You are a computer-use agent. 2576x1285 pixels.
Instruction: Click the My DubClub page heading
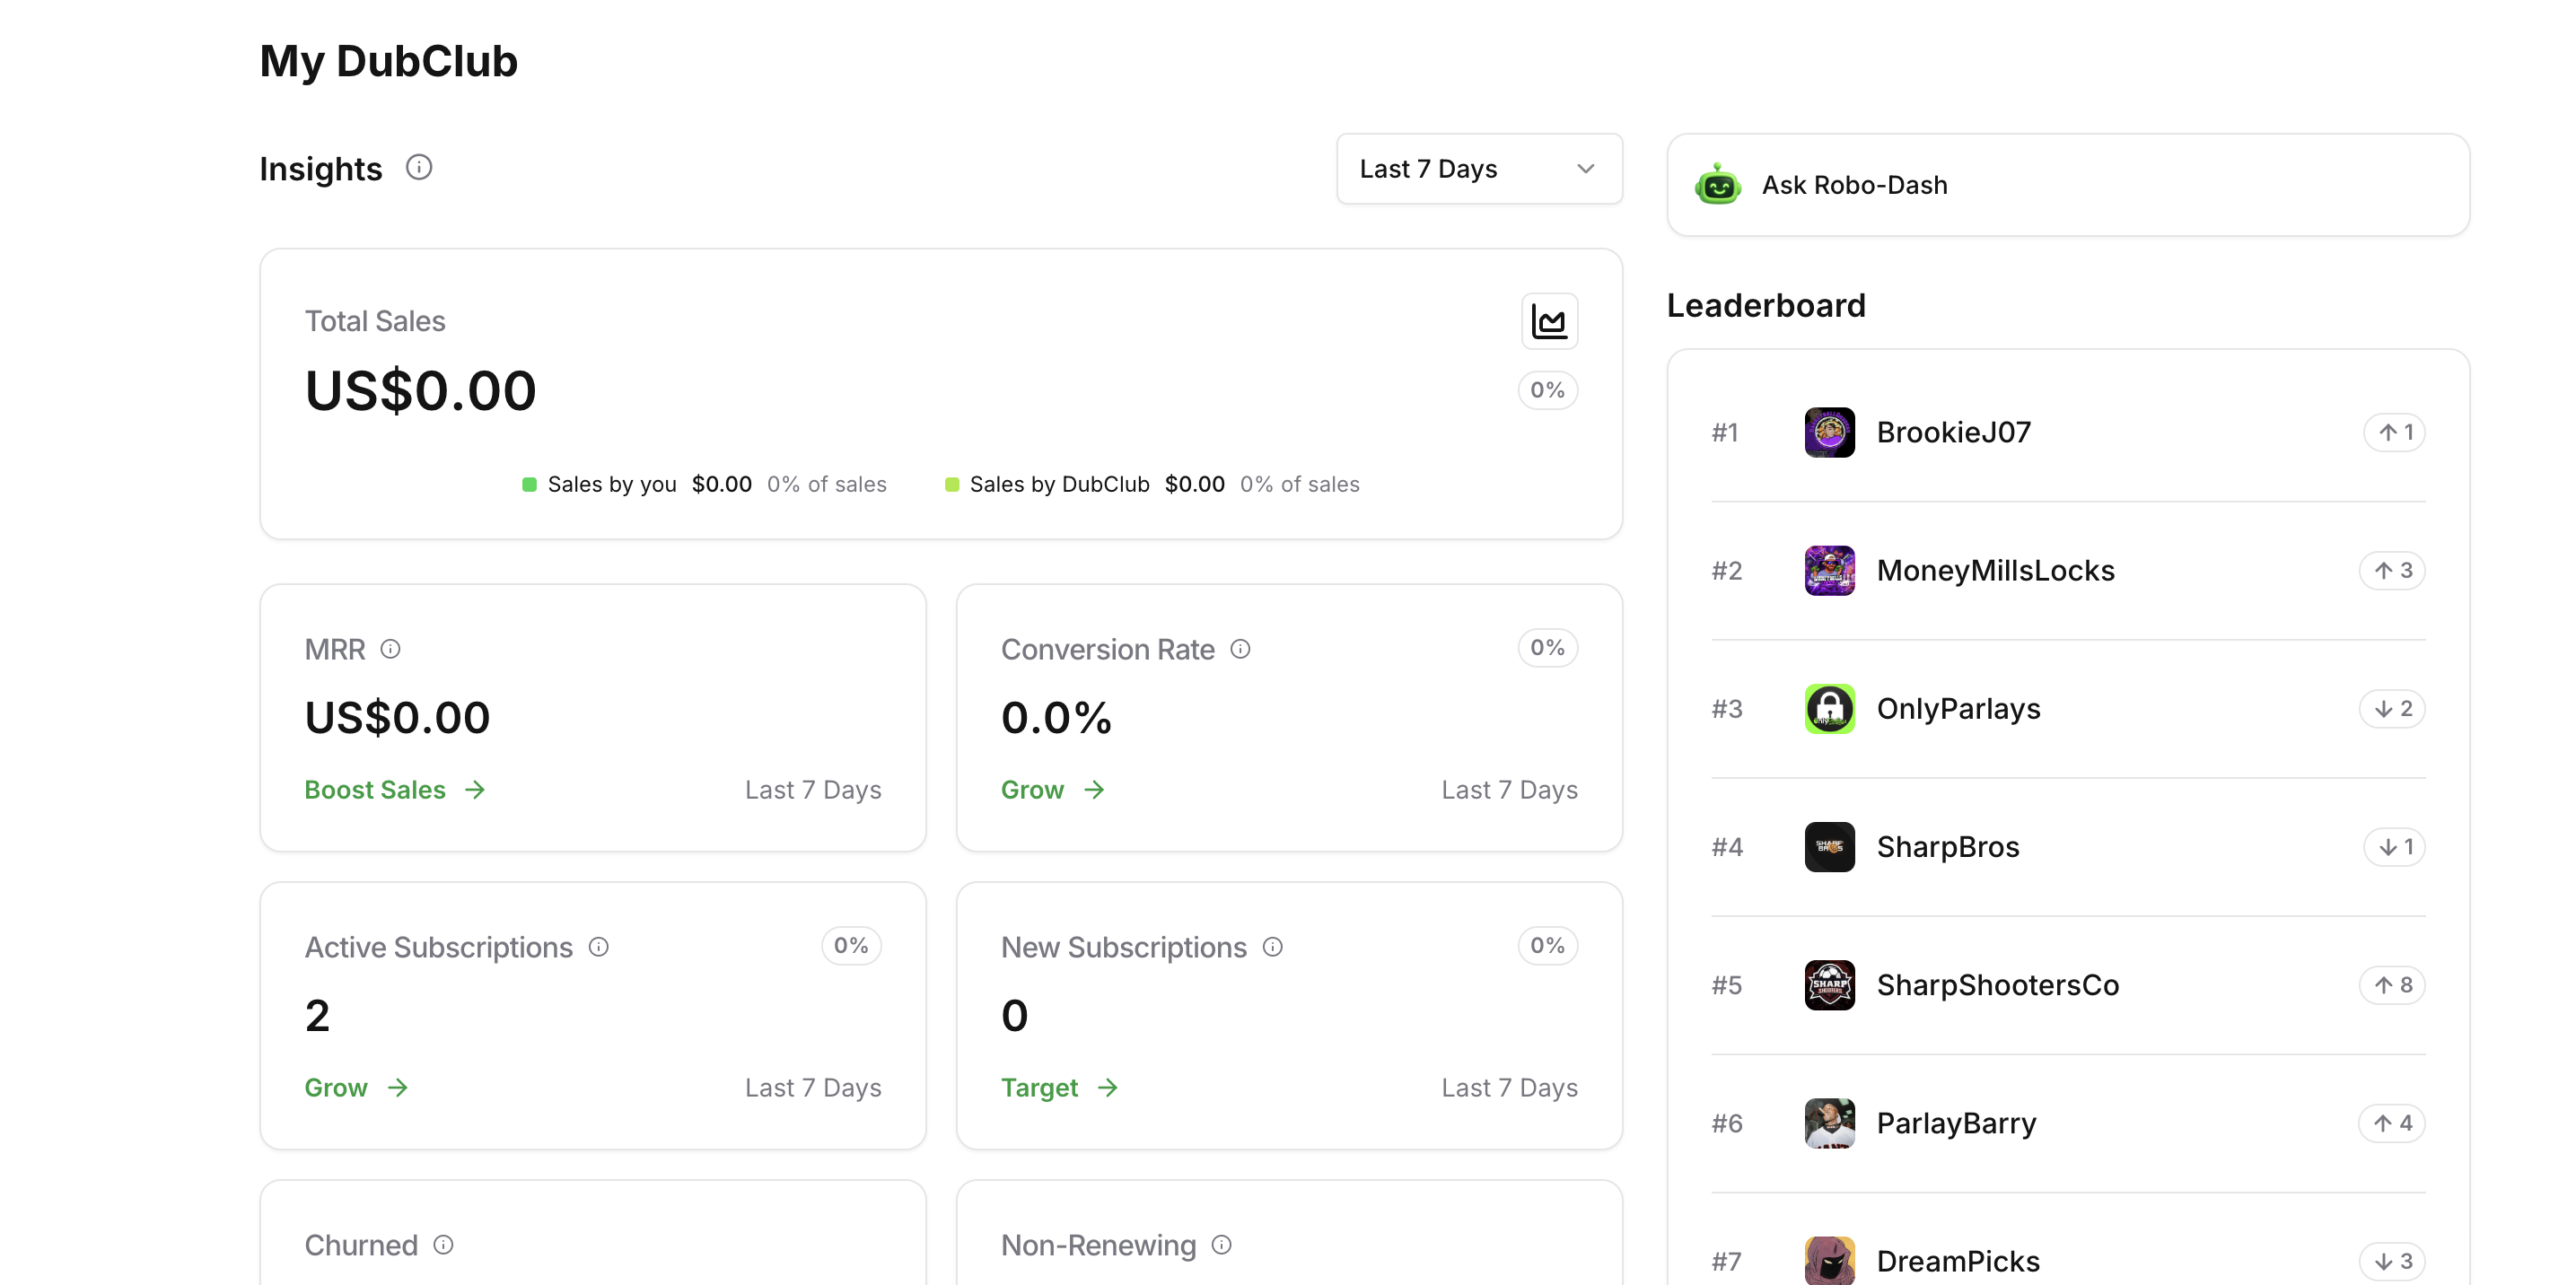click(x=389, y=61)
